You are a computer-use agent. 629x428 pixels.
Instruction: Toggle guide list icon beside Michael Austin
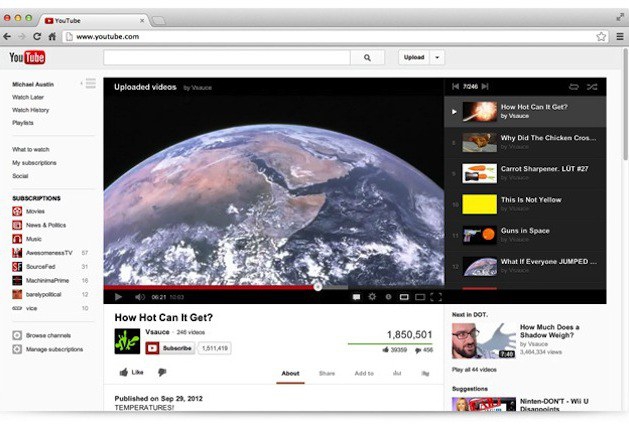point(91,83)
